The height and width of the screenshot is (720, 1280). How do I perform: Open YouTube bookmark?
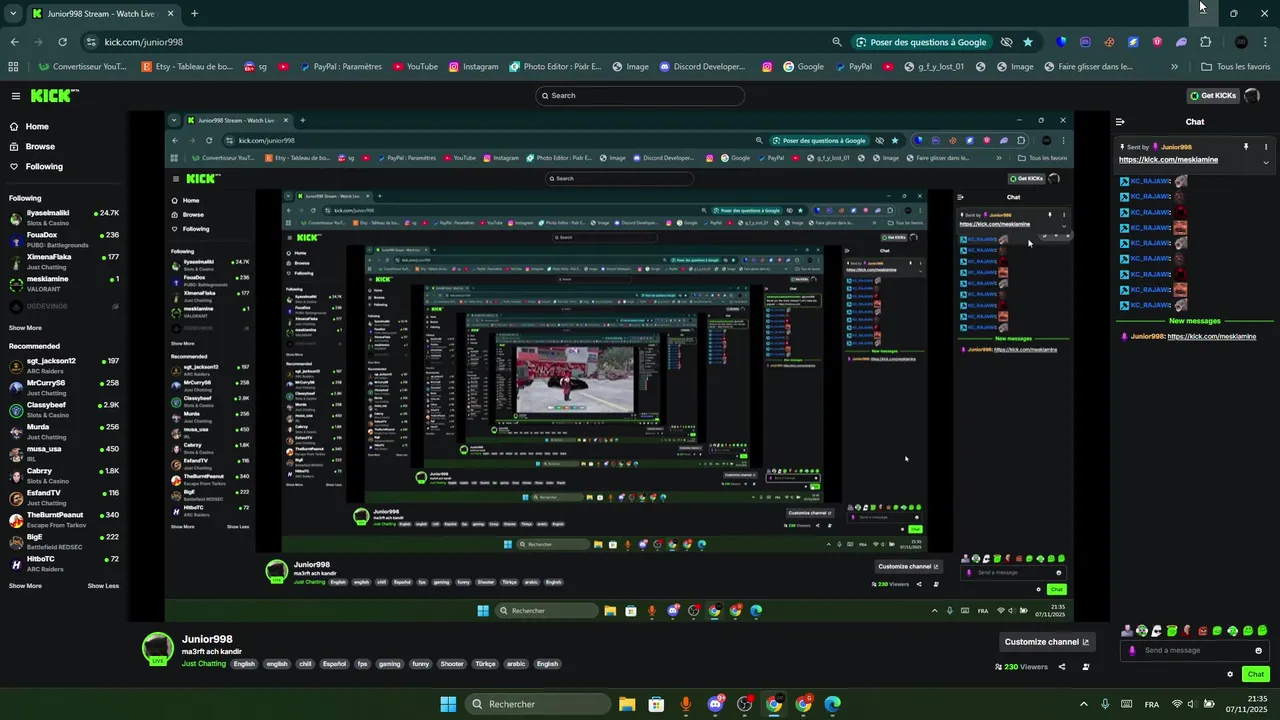click(x=415, y=67)
